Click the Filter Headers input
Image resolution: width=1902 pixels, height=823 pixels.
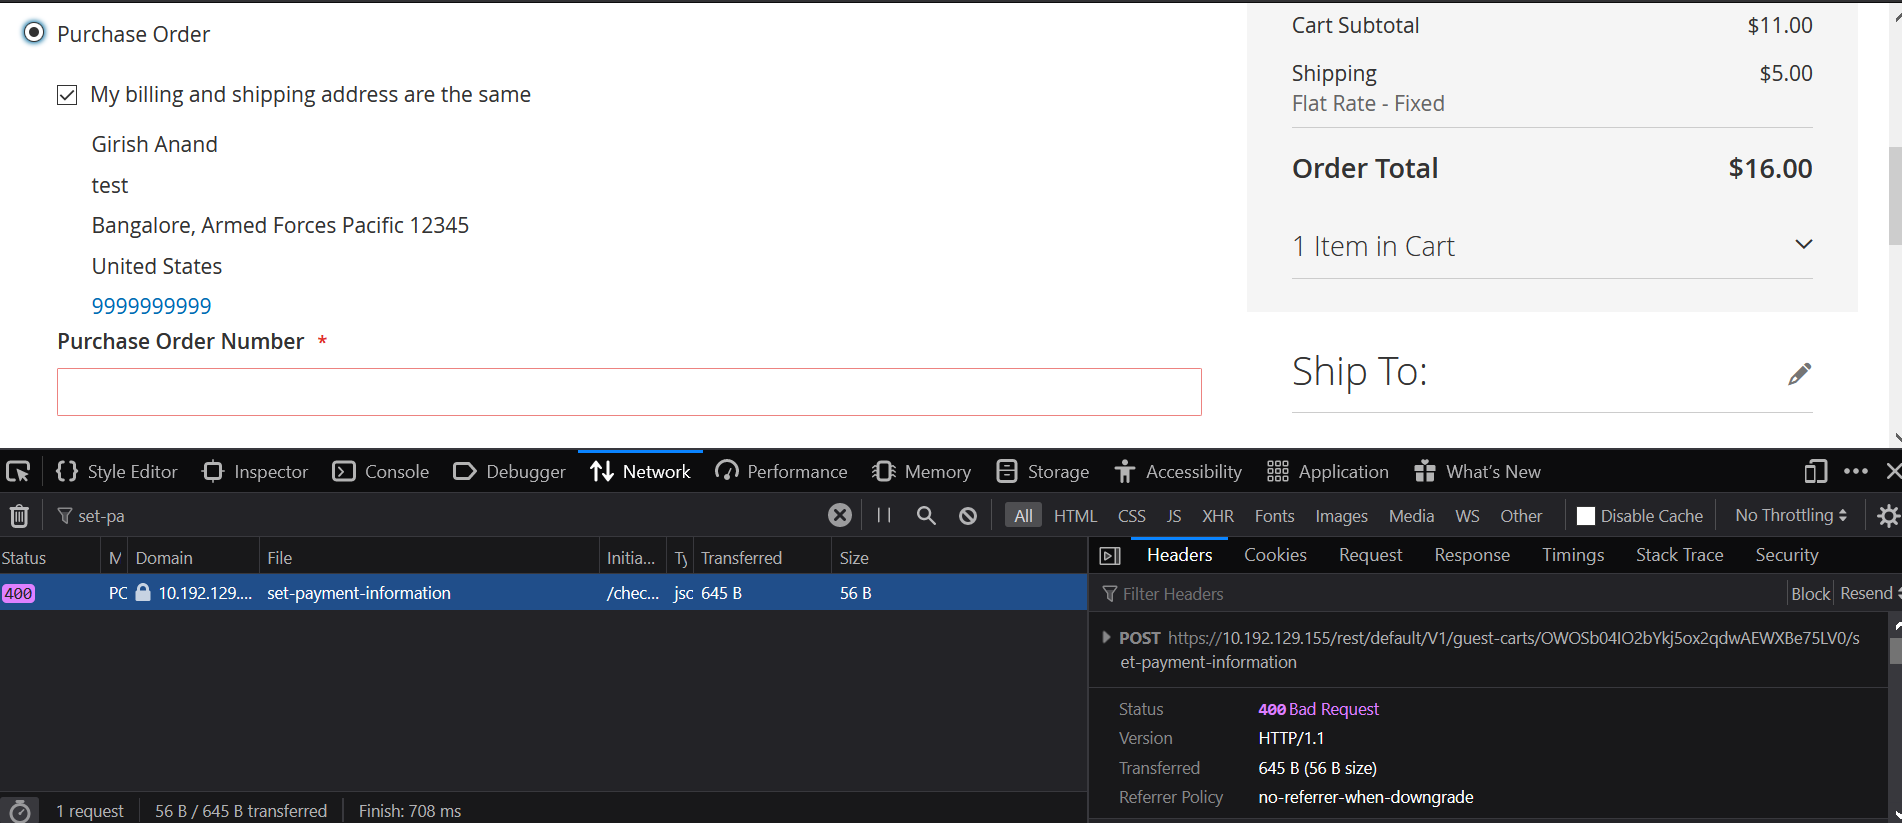point(1440,594)
